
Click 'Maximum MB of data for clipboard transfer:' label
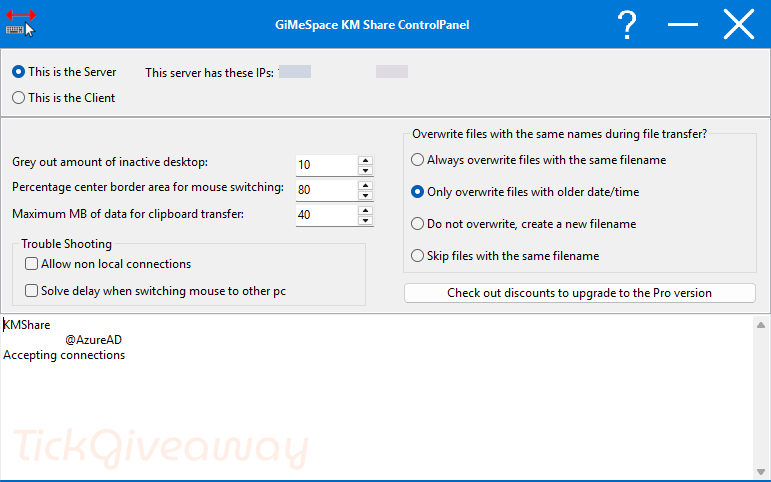coord(128,214)
